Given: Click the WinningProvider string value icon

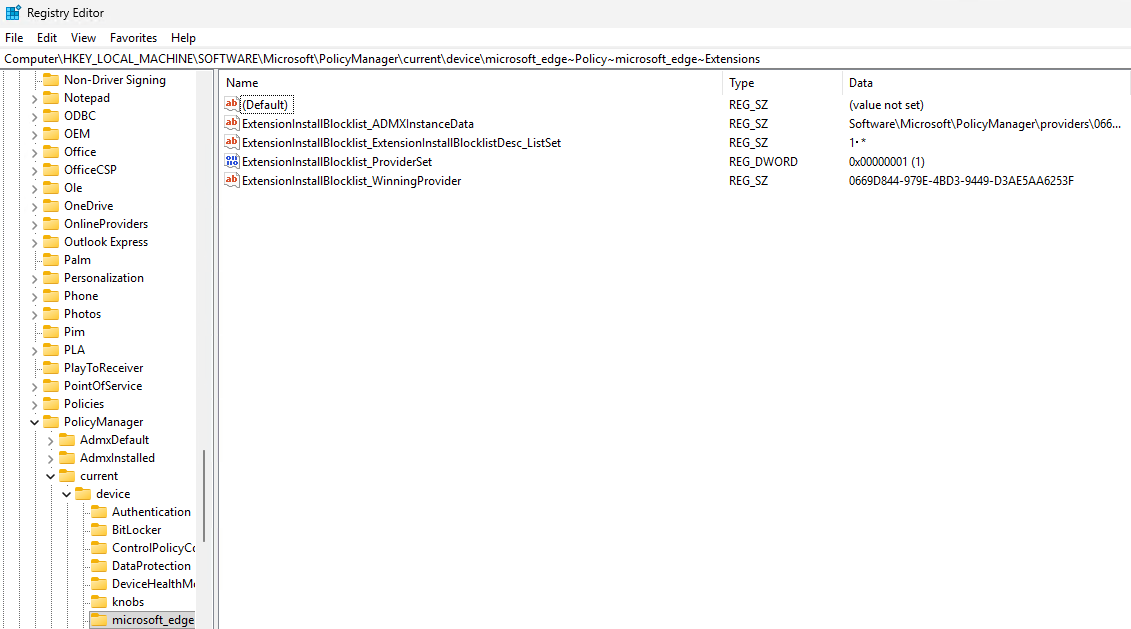Looking at the screenshot, I should [232, 180].
